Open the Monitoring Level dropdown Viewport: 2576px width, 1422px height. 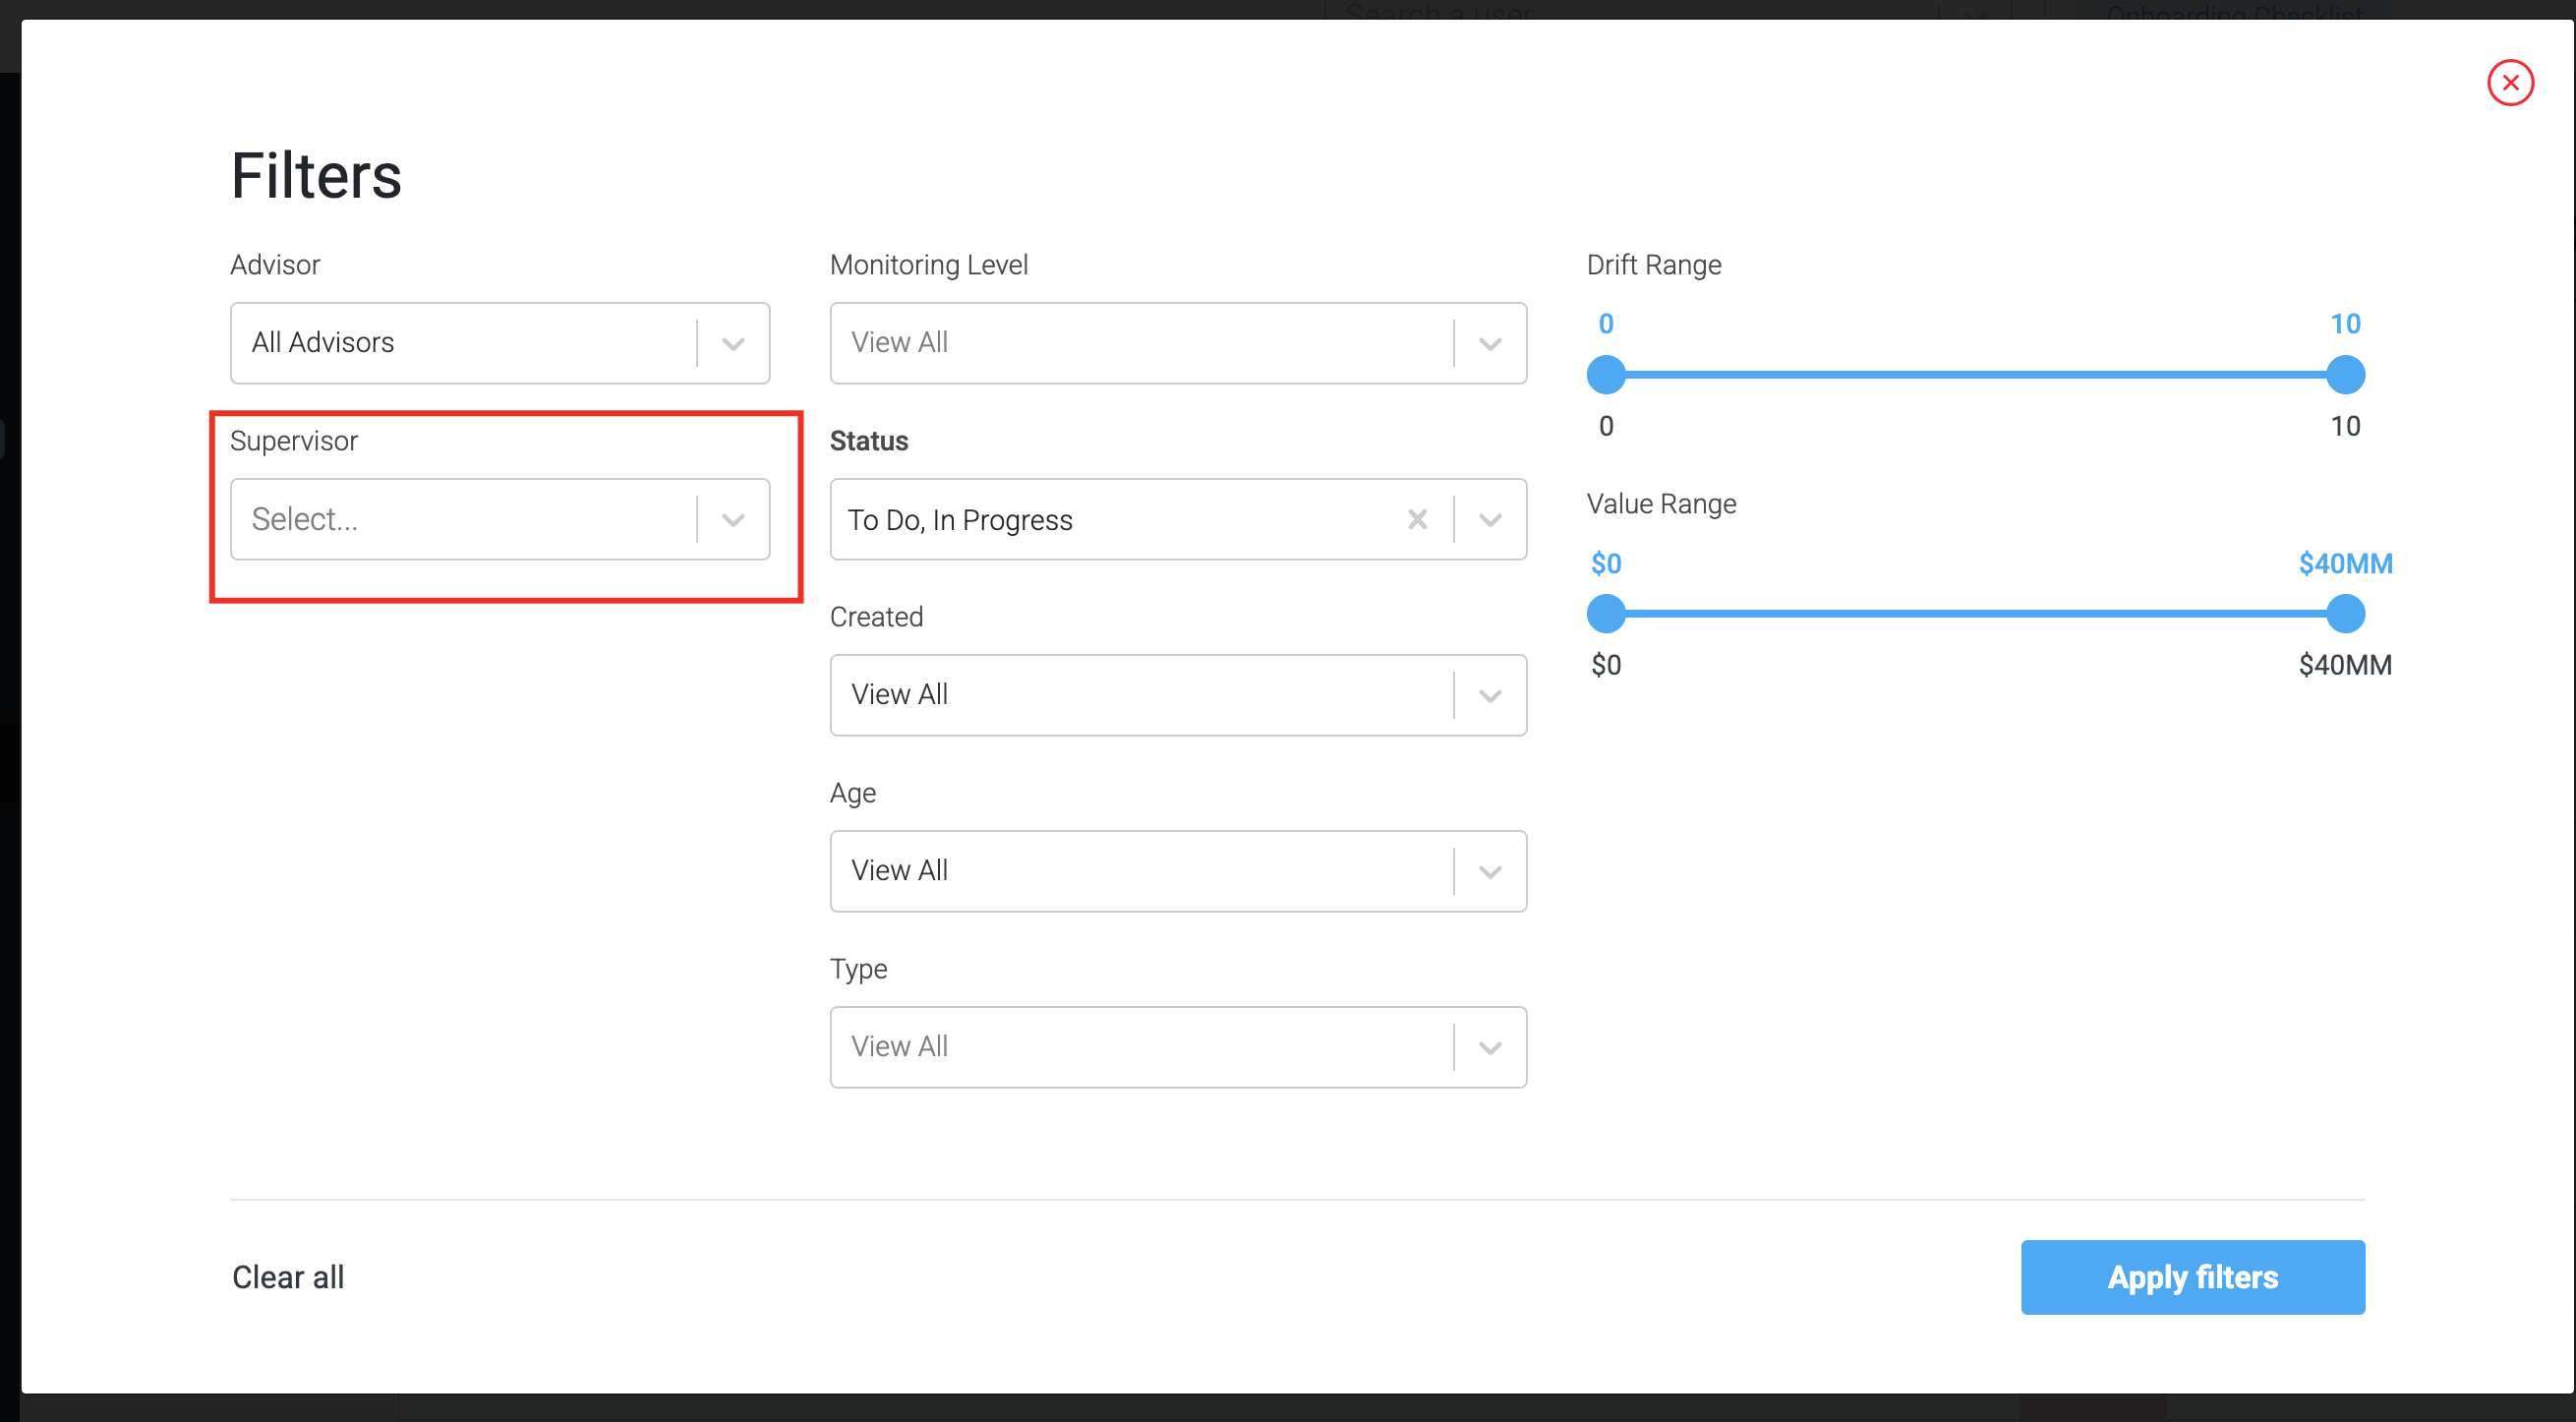point(1178,343)
